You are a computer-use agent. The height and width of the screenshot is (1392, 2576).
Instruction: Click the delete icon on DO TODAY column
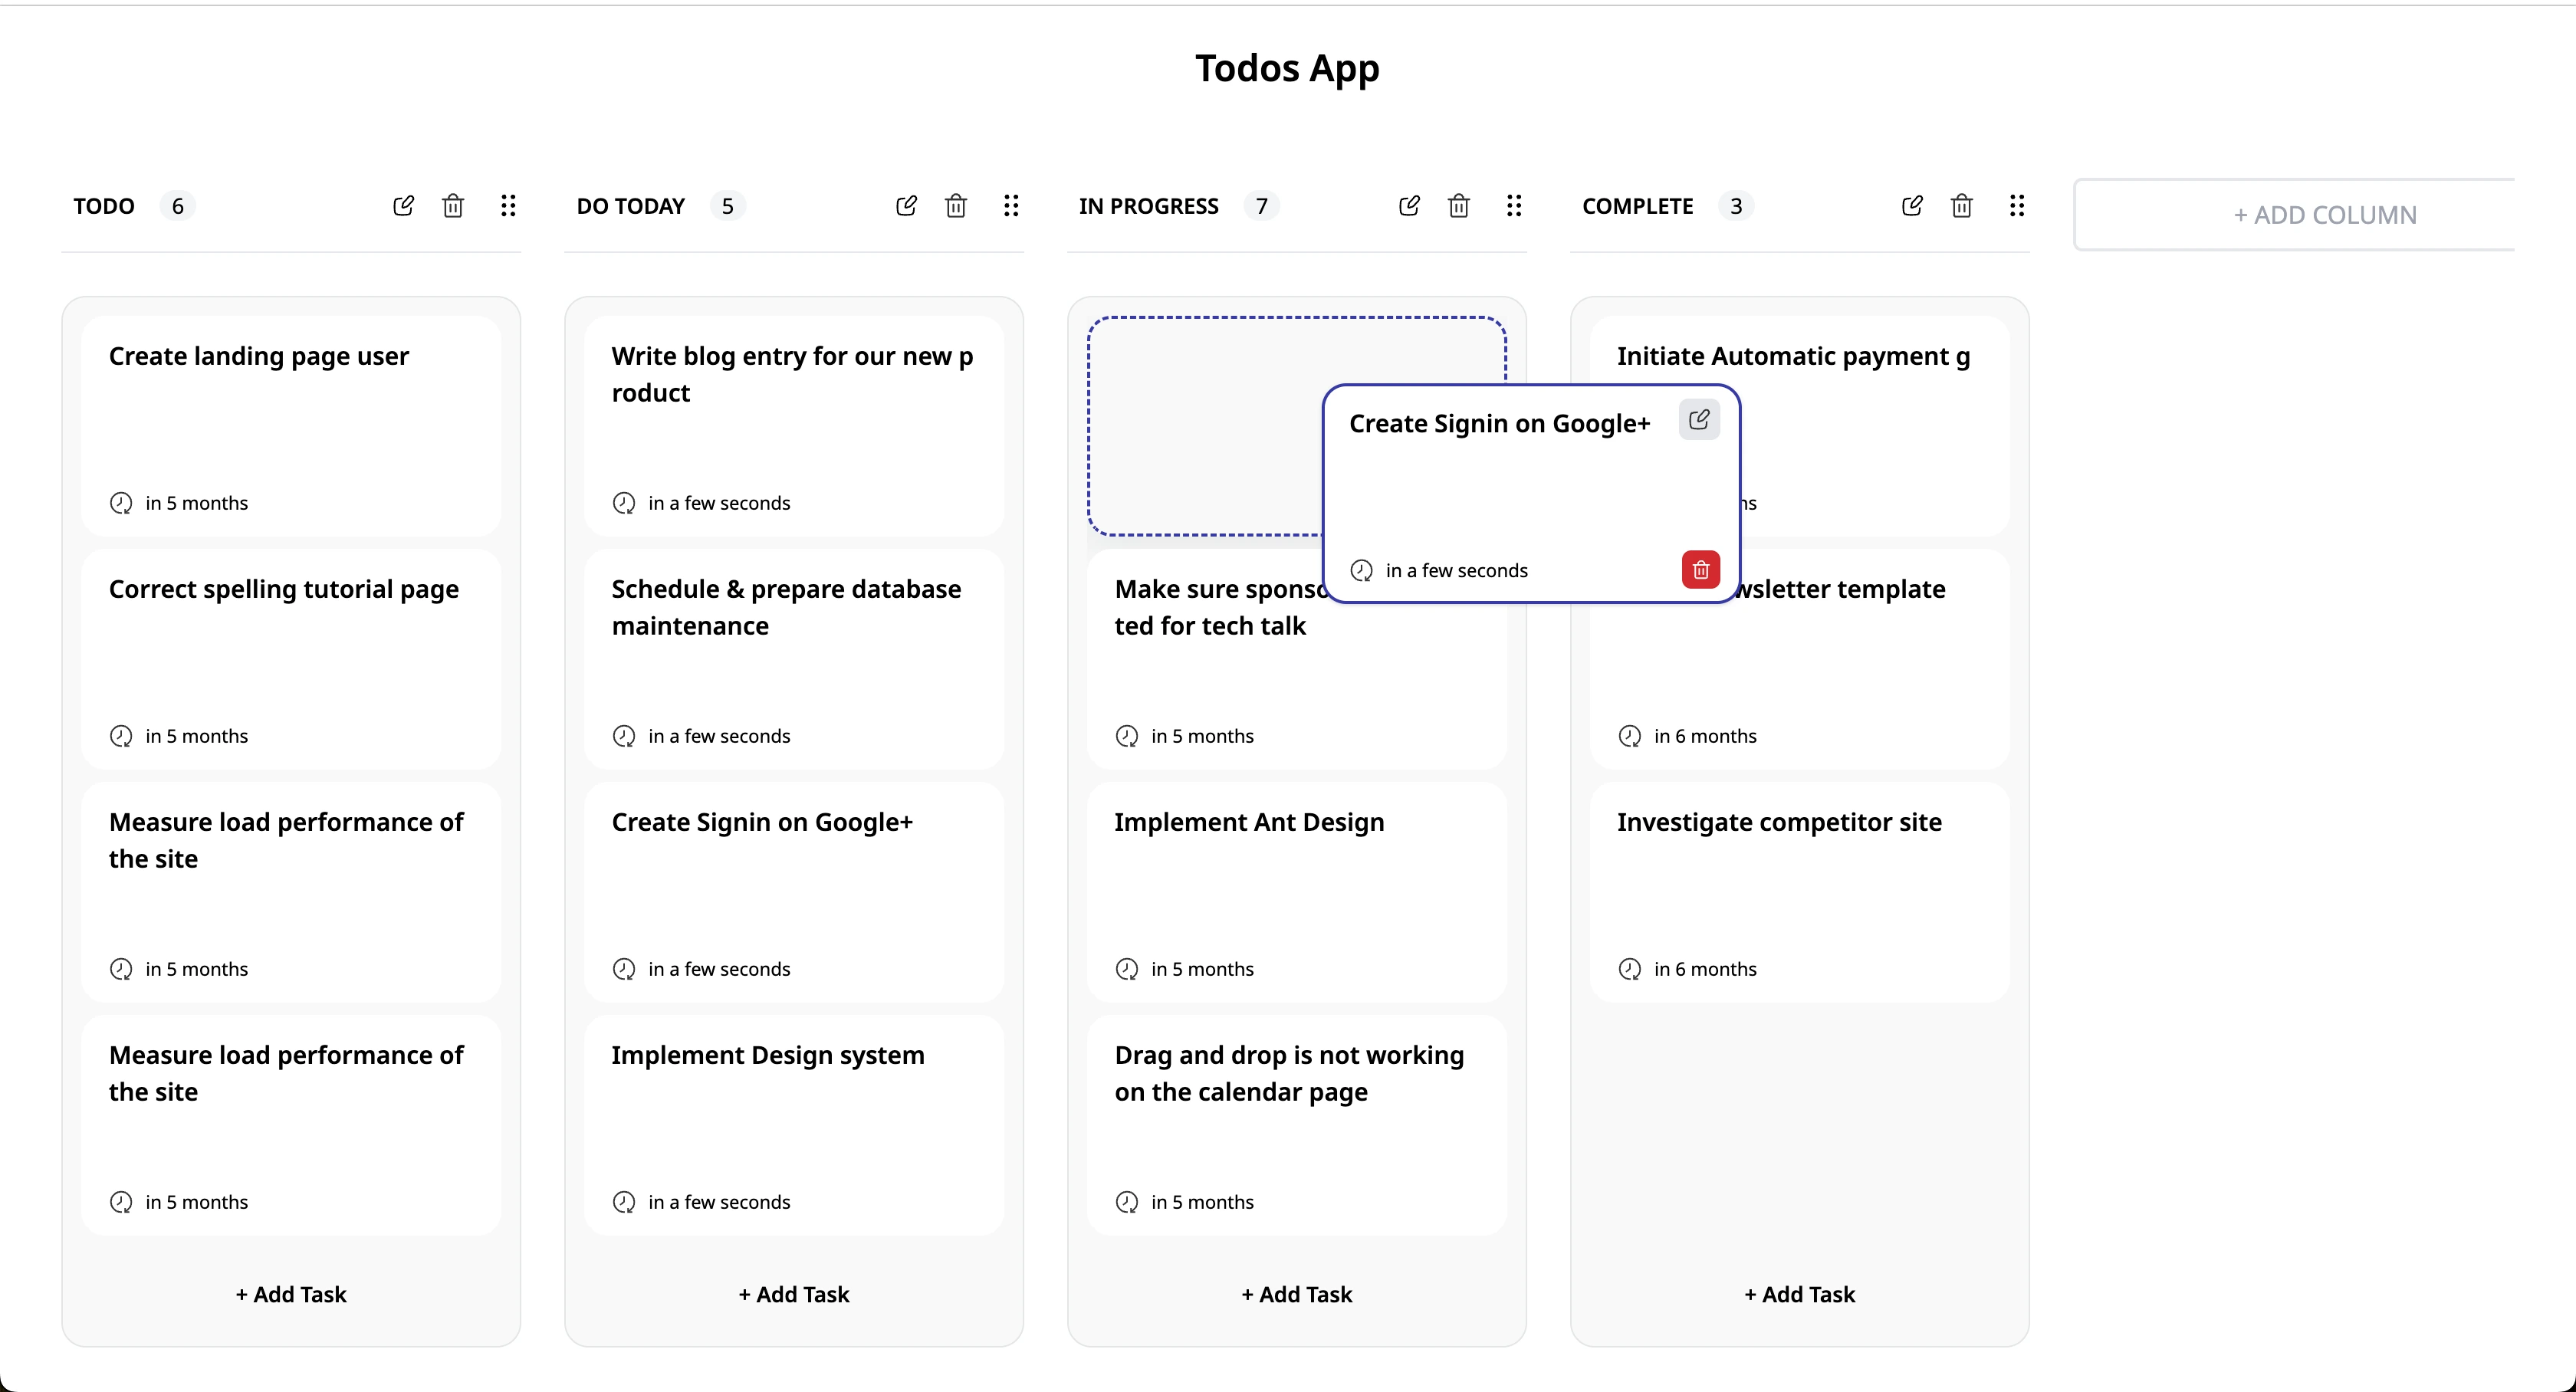tap(956, 205)
